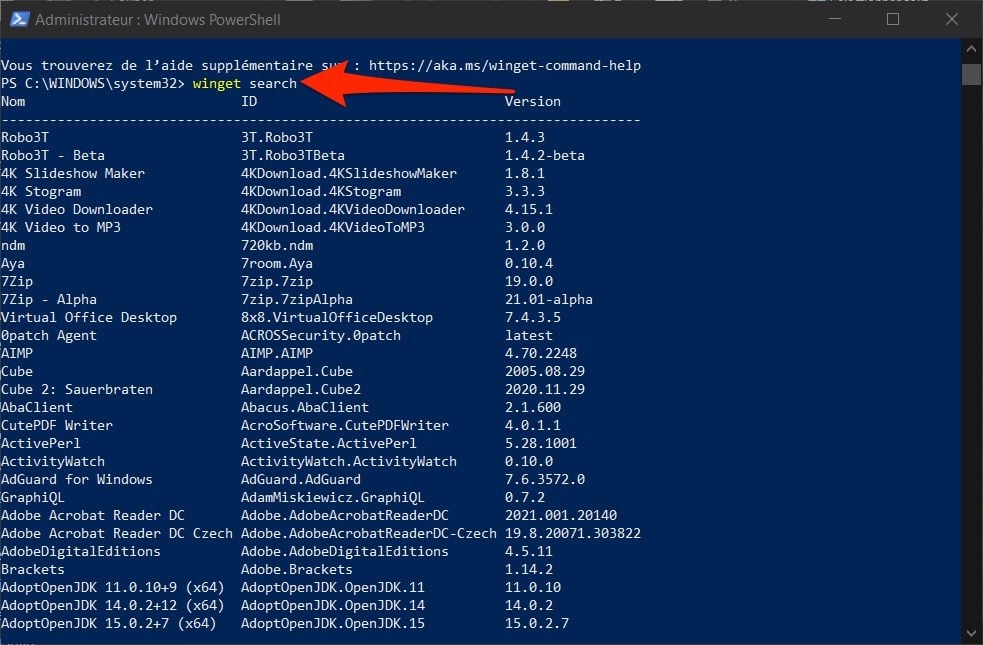Click 'Adobe.AdobeAcrobatReaderDC' ID
The image size is (983, 645).
pos(345,516)
